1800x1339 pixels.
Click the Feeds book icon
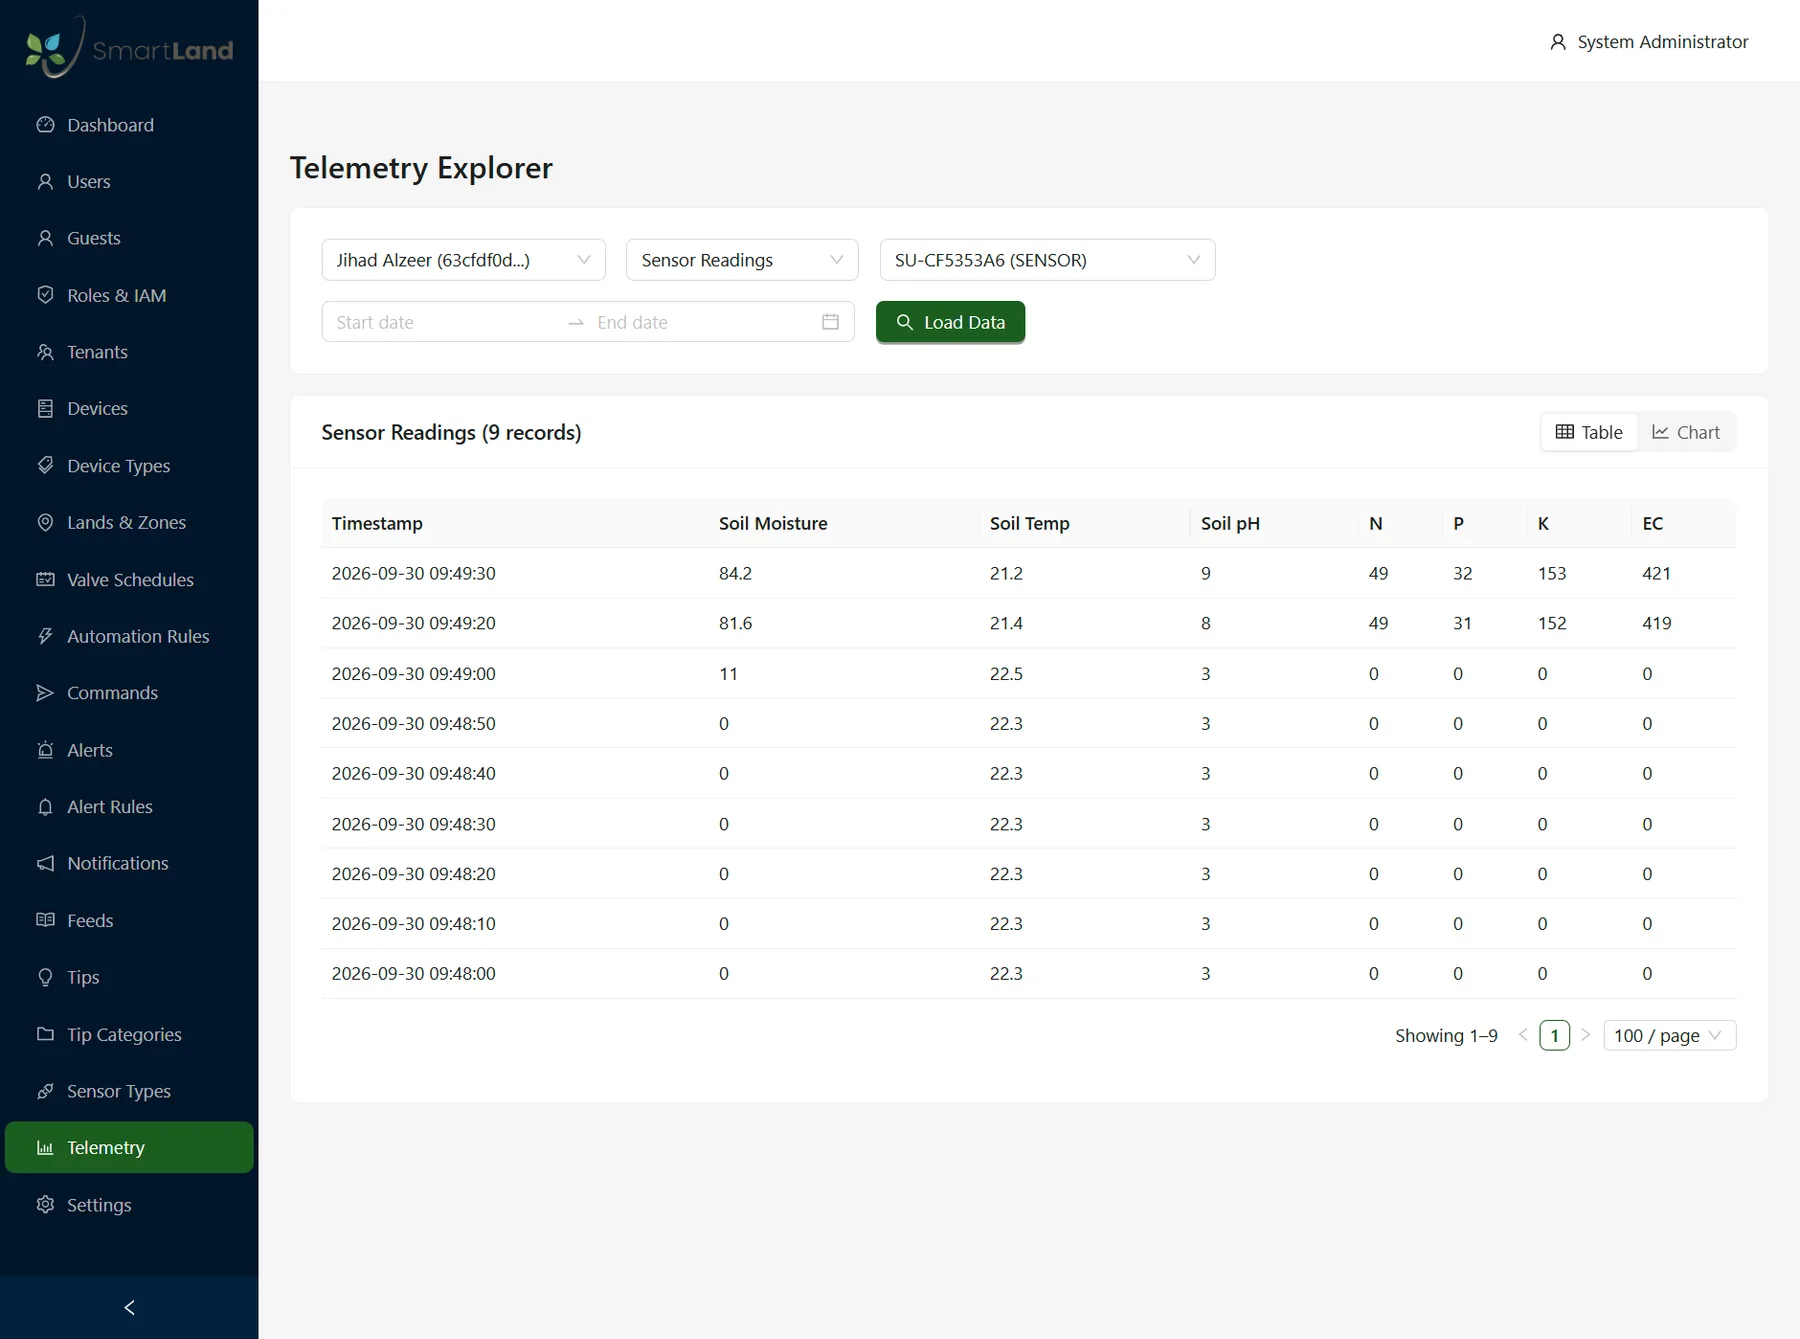[45, 920]
